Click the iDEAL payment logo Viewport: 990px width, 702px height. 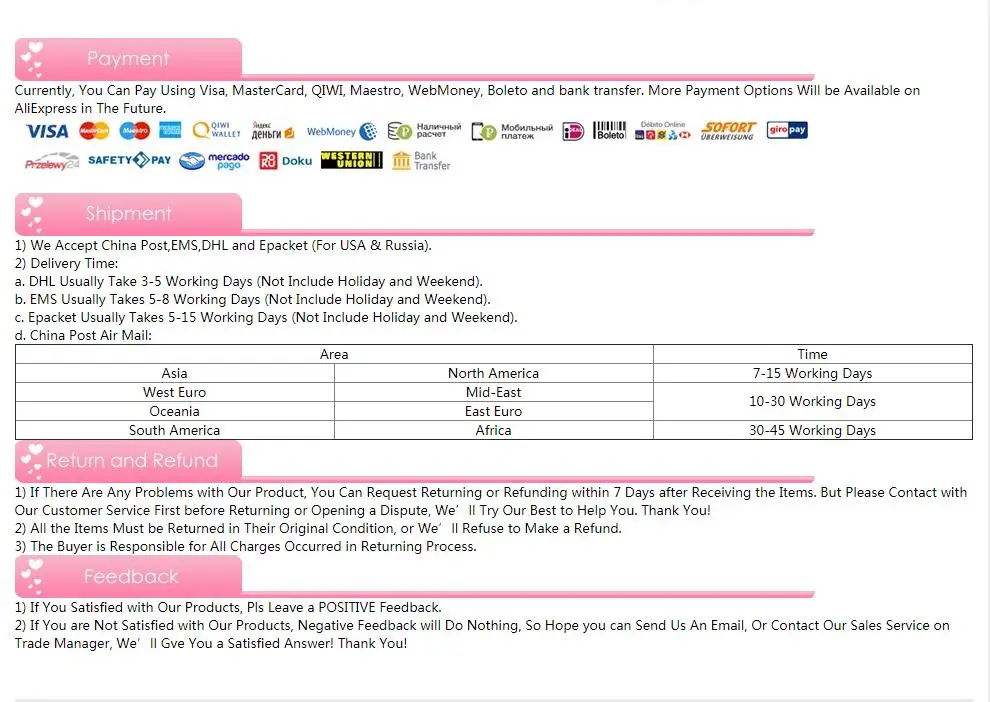point(573,131)
